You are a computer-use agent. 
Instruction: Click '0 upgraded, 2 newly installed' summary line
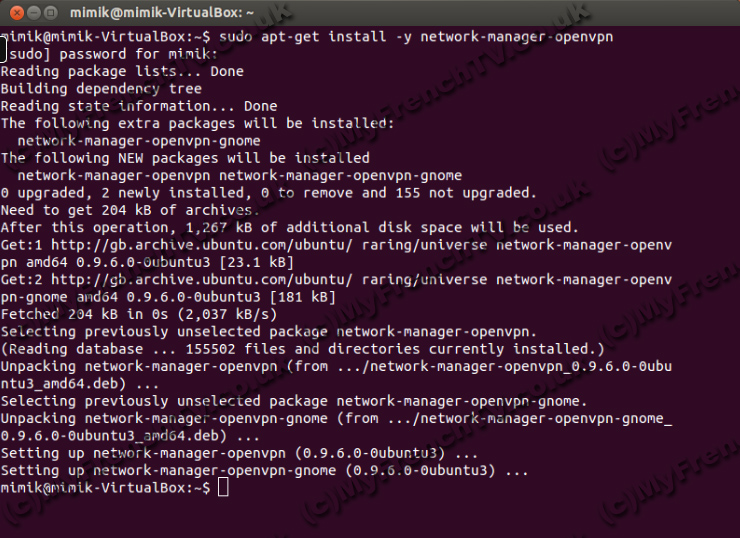268,193
